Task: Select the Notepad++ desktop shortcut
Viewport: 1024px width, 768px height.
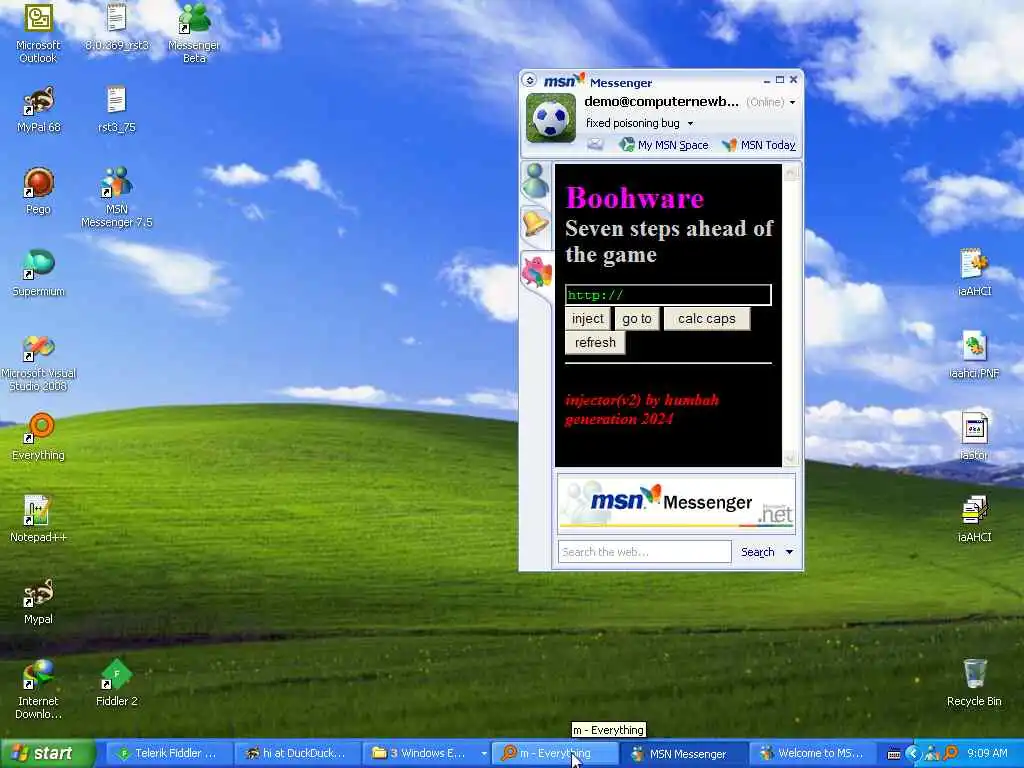Action: (x=38, y=519)
